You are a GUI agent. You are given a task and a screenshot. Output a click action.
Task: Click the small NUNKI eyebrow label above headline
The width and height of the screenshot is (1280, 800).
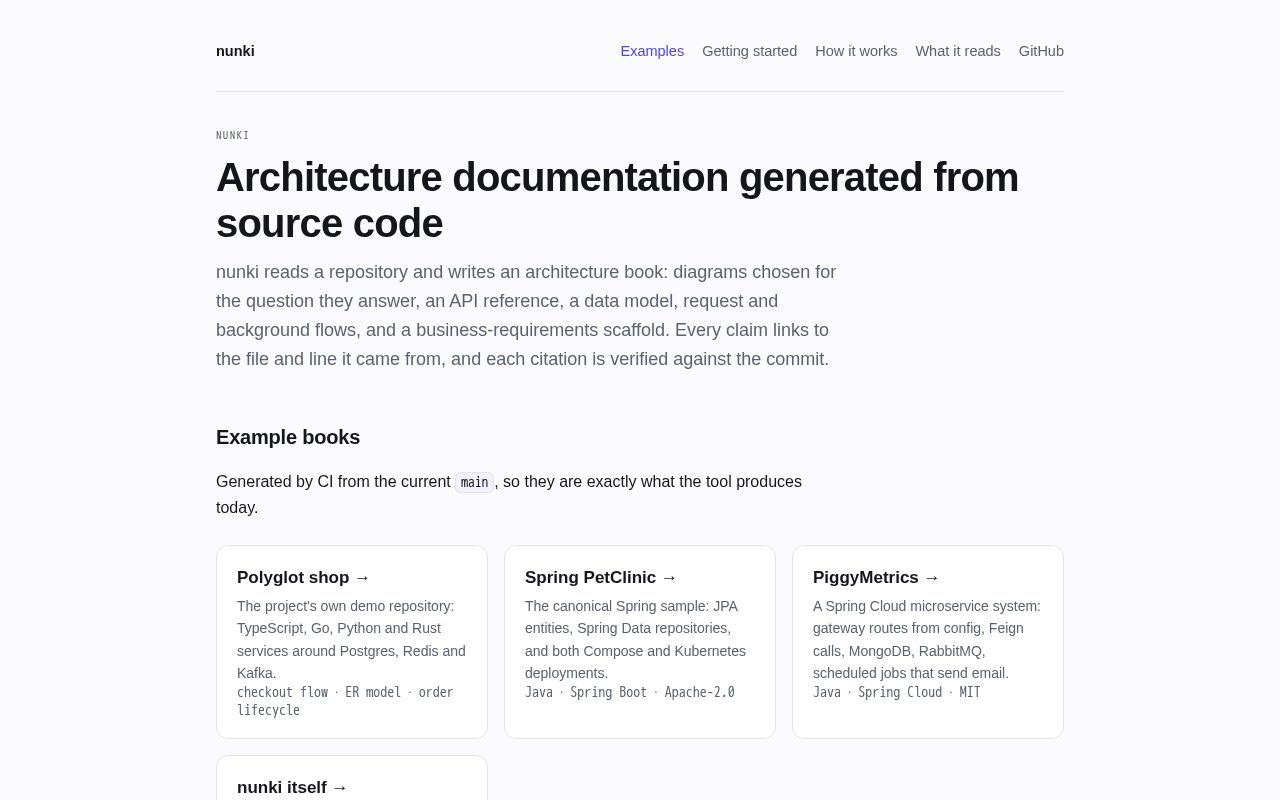(232, 136)
